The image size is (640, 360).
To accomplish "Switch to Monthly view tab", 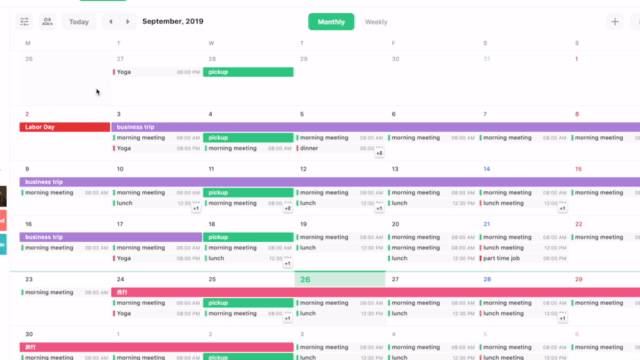I will coord(331,22).
